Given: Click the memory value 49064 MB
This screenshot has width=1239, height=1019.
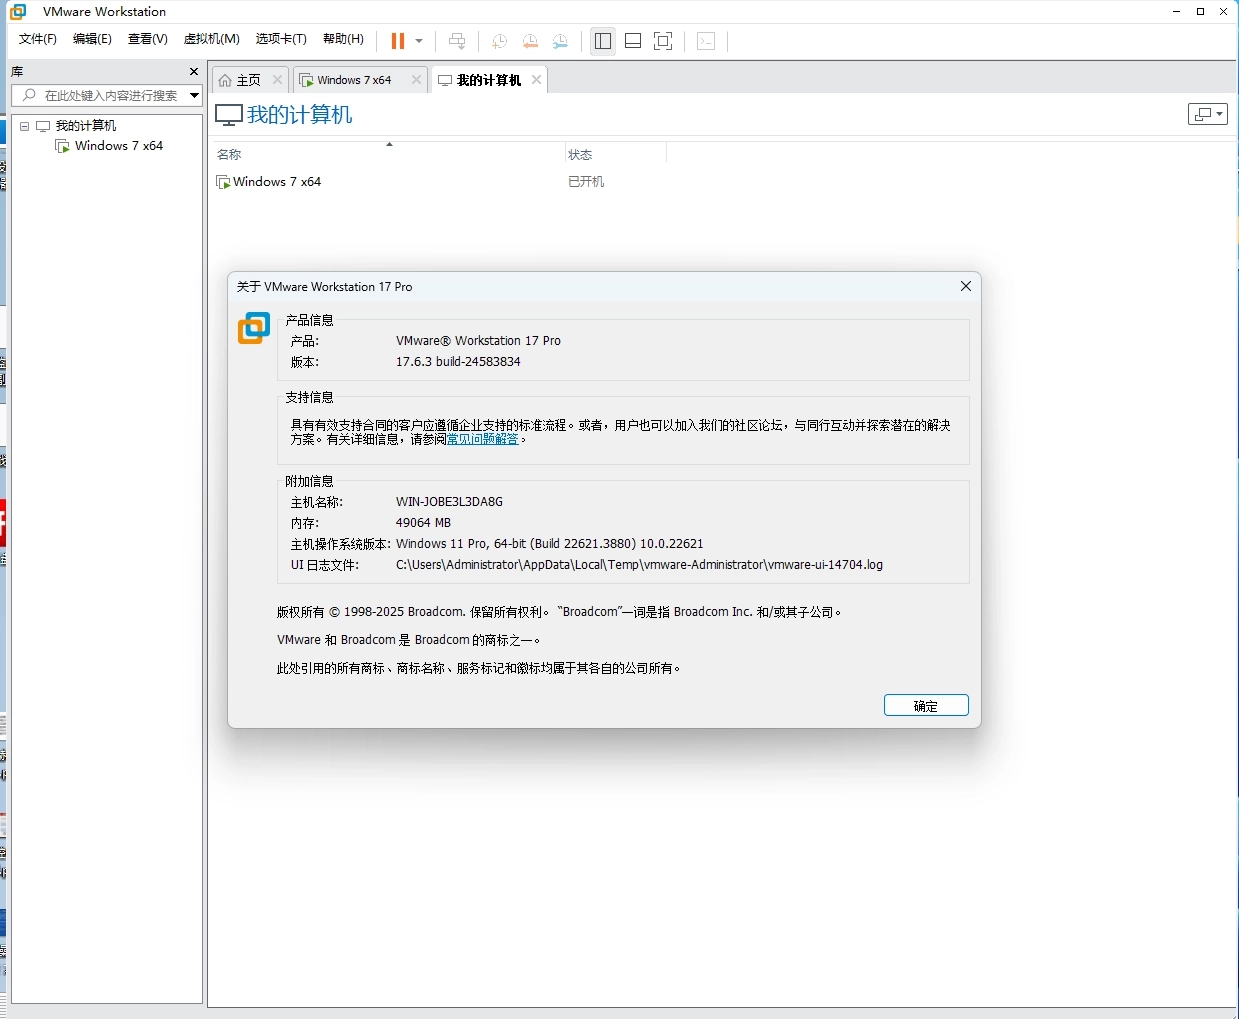Looking at the screenshot, I should click(423, 523).
